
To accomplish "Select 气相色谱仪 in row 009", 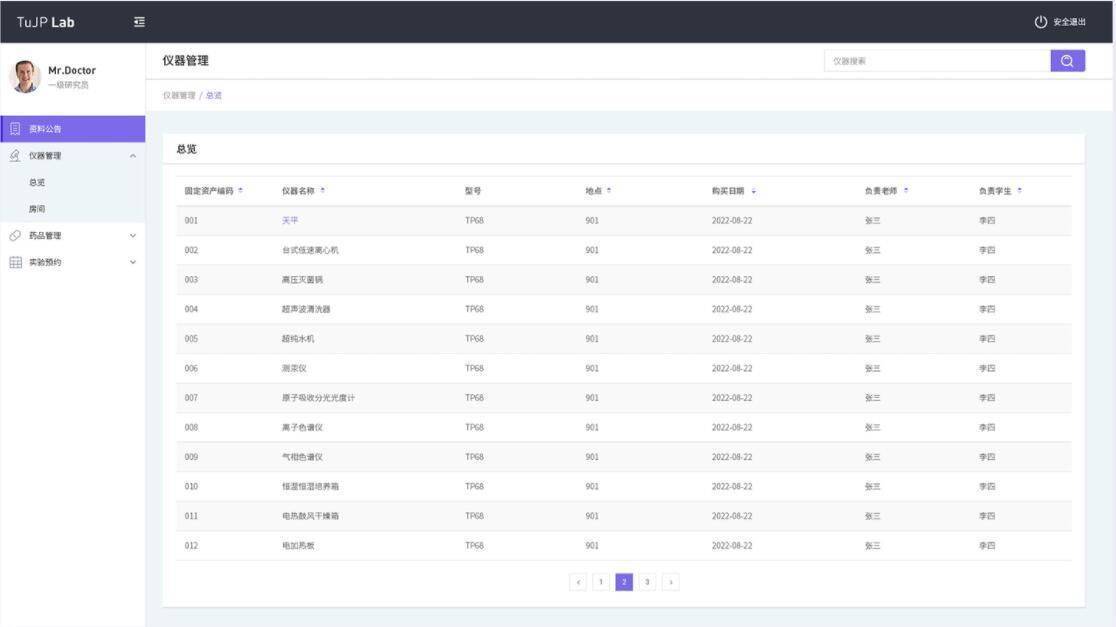I will pyautogui.click(x=302, y=457).
